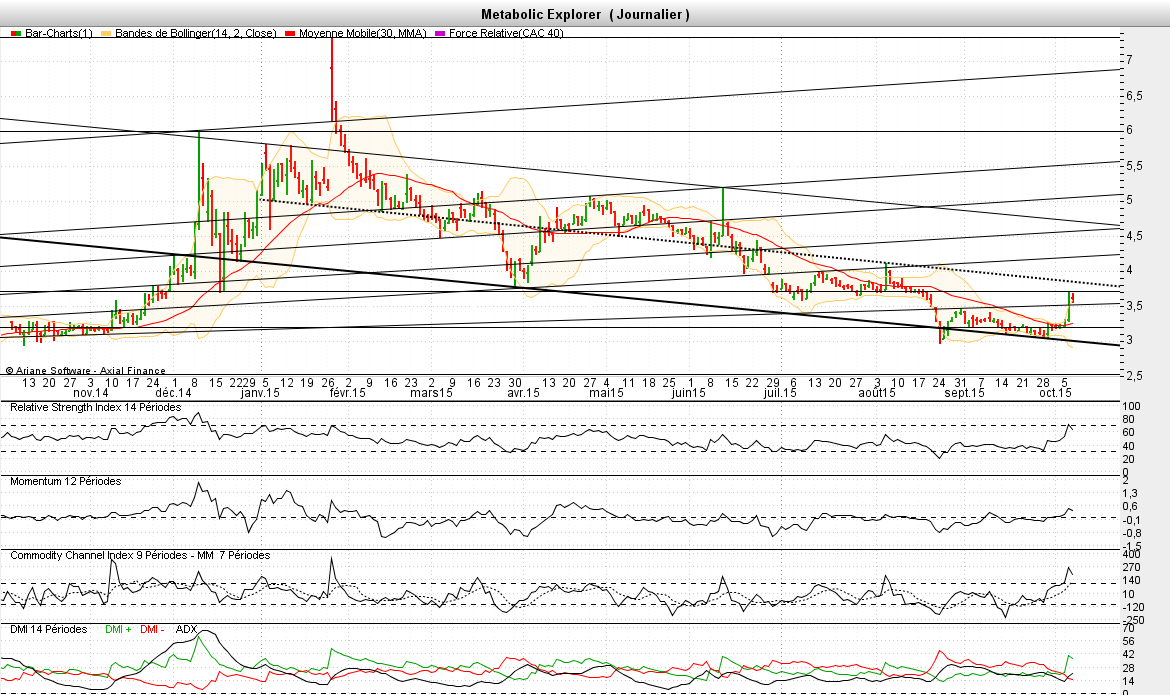
Task: Click the 'août15' month label on time axis
Action: (x=877, y=393)
